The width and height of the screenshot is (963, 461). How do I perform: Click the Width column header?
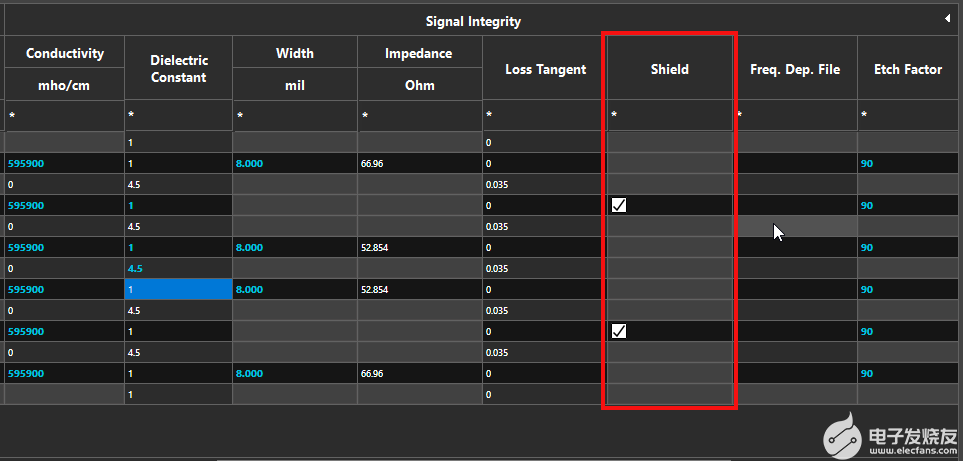point(295,53)
